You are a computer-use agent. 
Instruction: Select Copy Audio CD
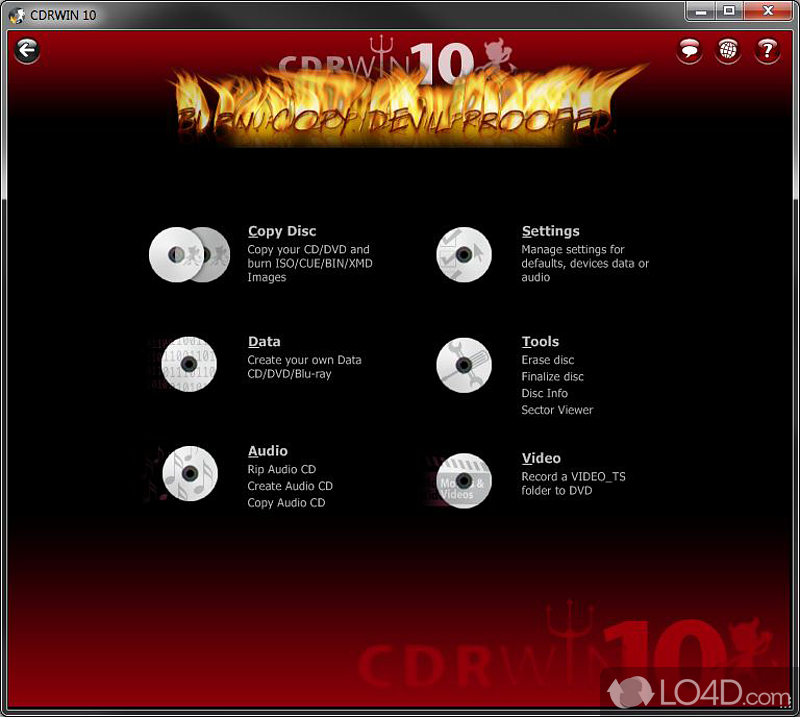pos(286,503)
